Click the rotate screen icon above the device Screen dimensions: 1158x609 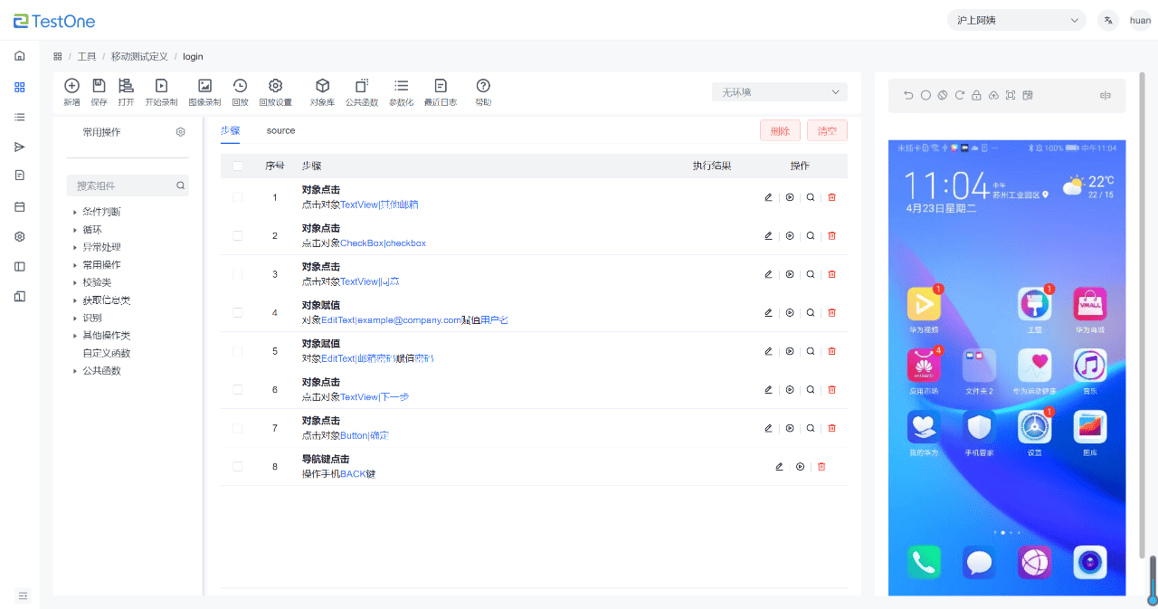point(961,95)
